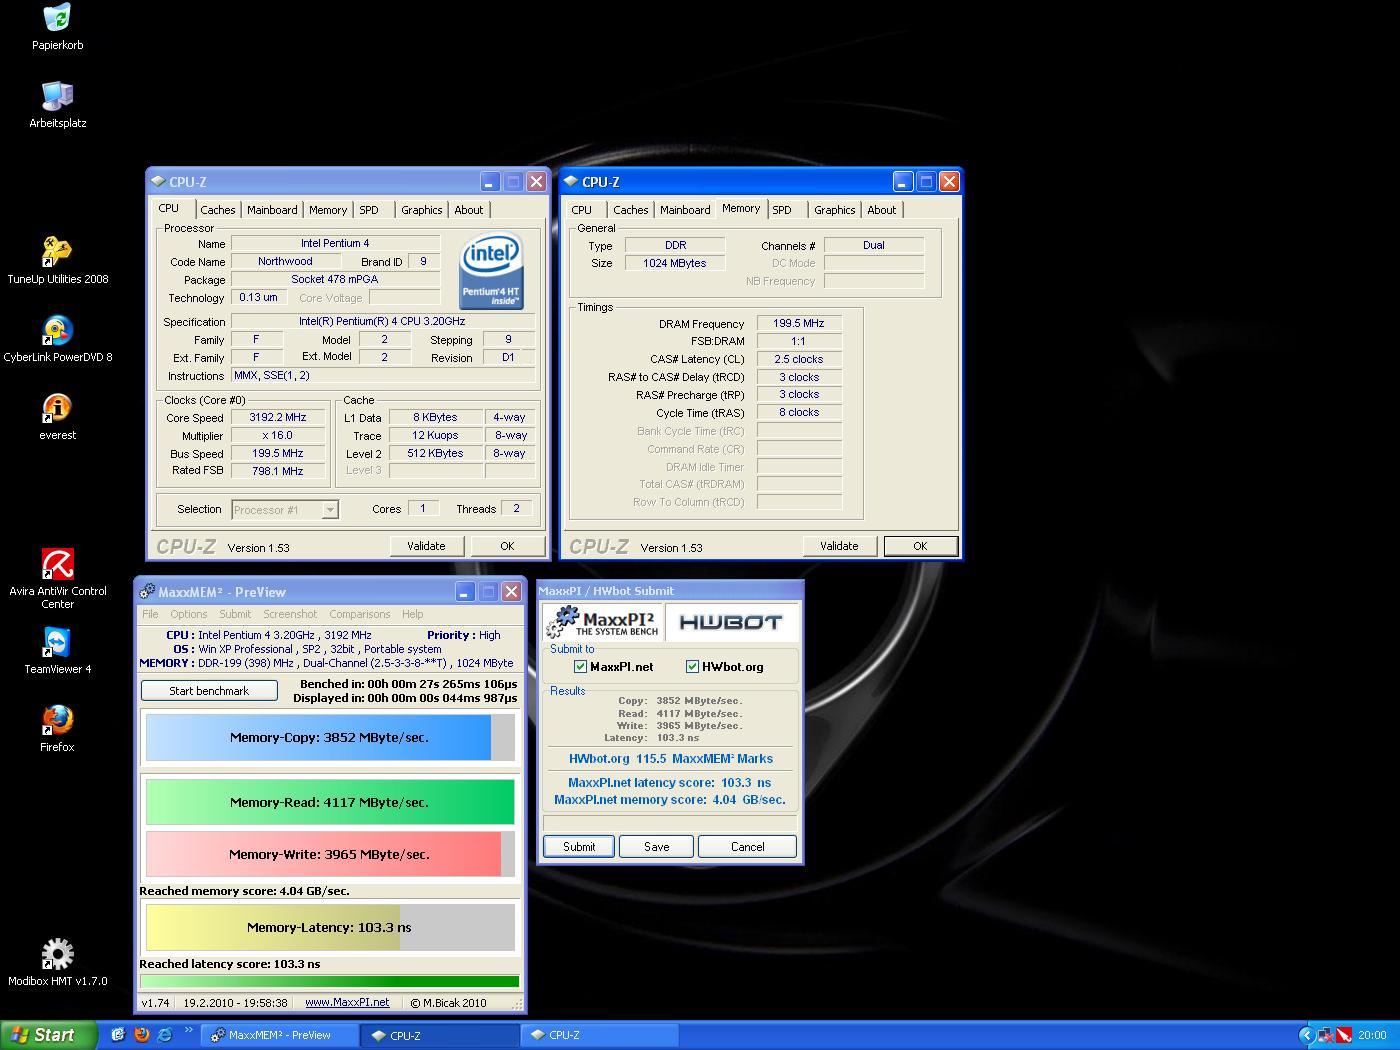1400x1050 pixels.
Task: Click the Start benchmark button
Action: (x=209, y=691)
